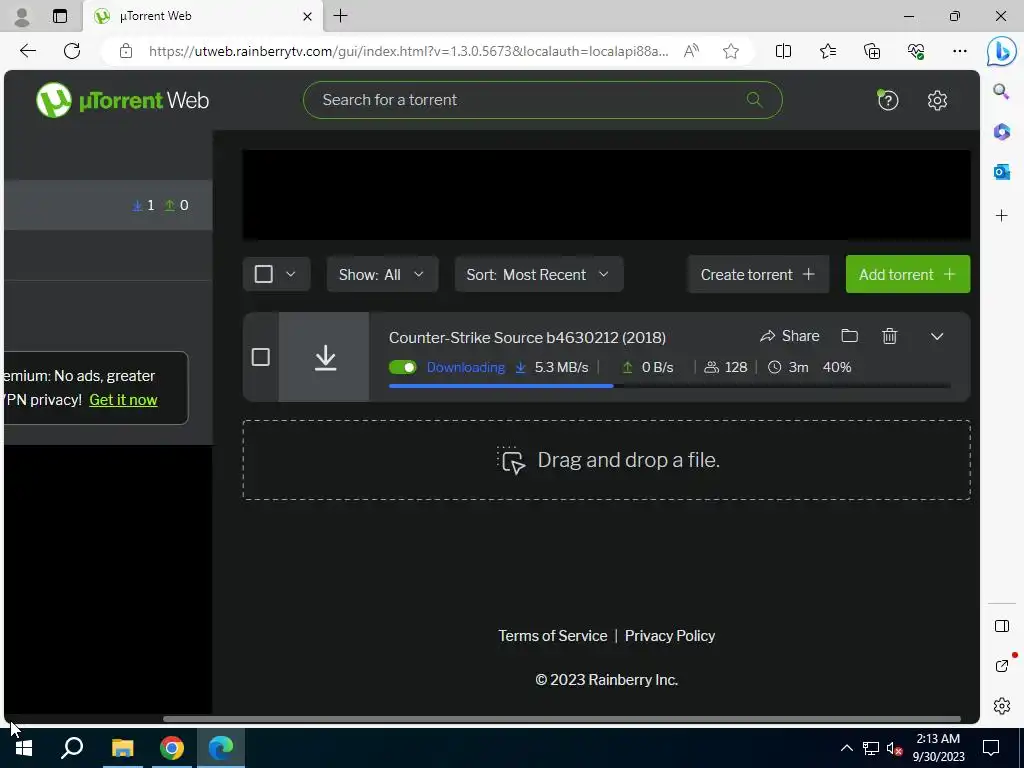Click the Get it now premium link
This screenshot has height=768, width=1024.
click(123, 400)
